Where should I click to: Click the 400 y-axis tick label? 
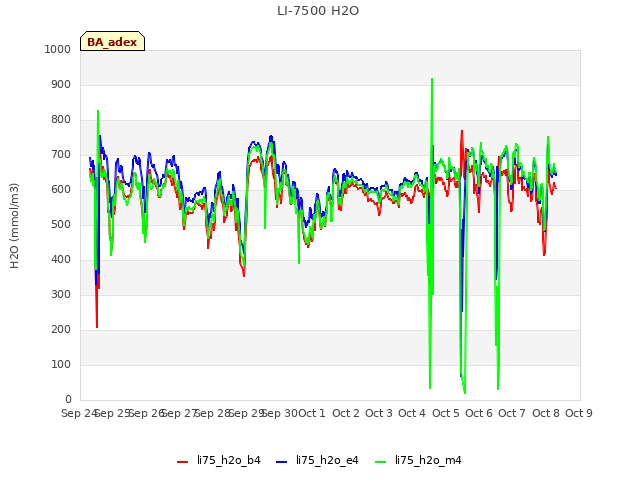[61, 260]
